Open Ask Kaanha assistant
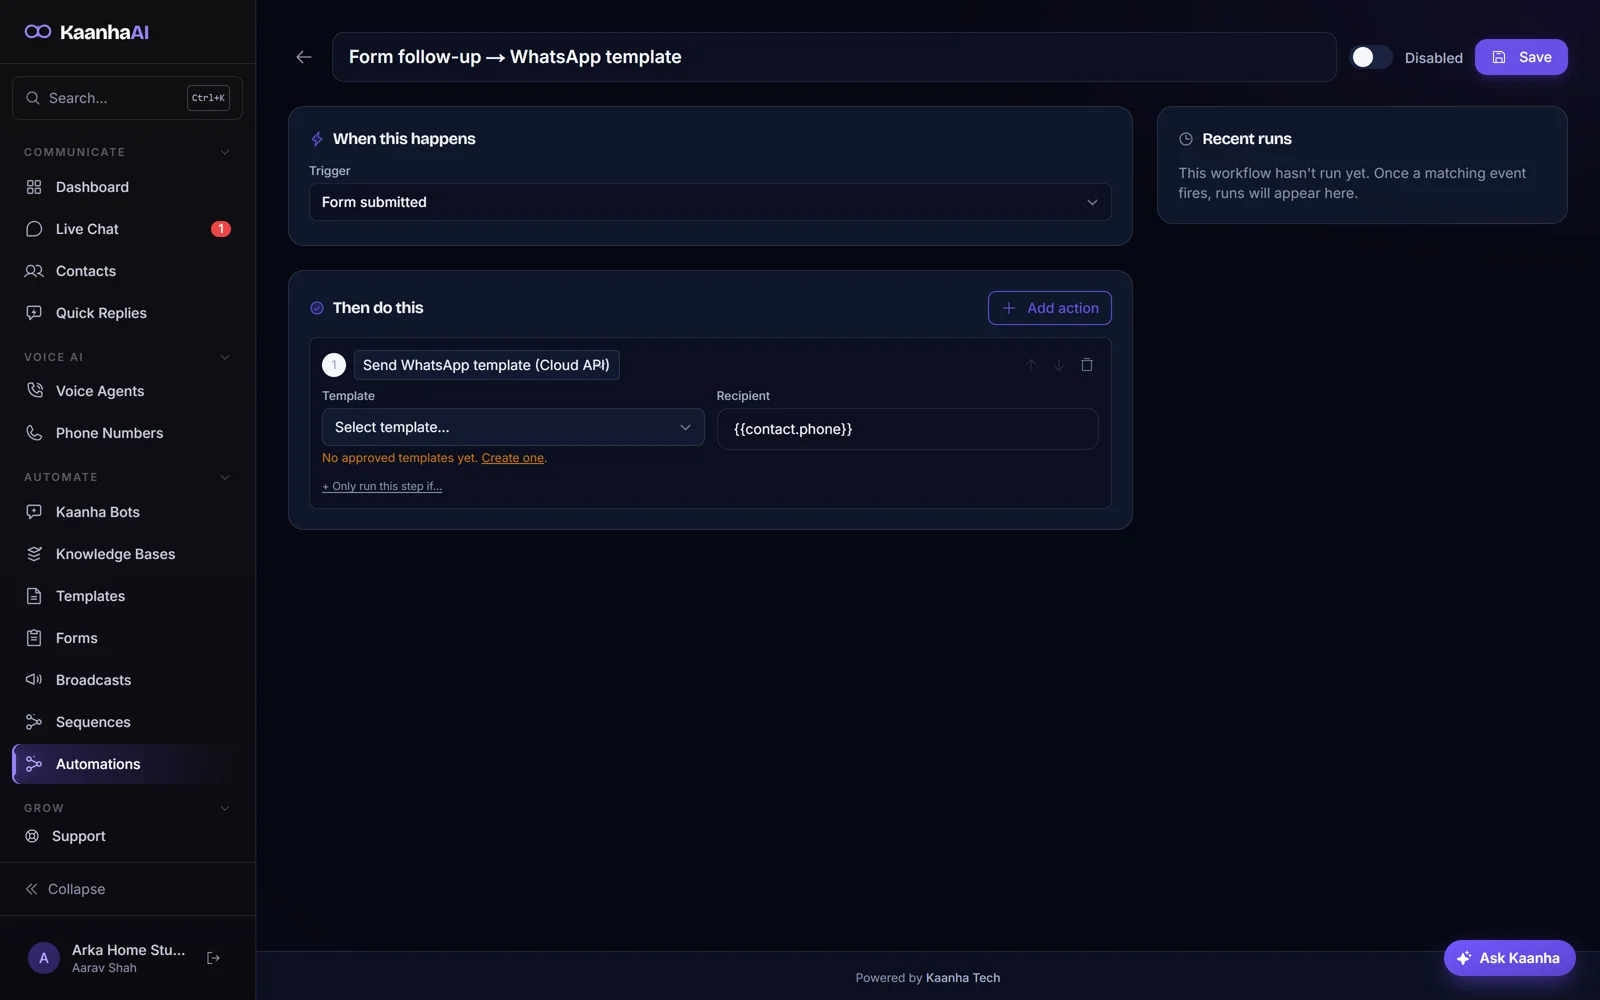Viewport: 1600px width, 1000px height. click(x=1509, y=958)
